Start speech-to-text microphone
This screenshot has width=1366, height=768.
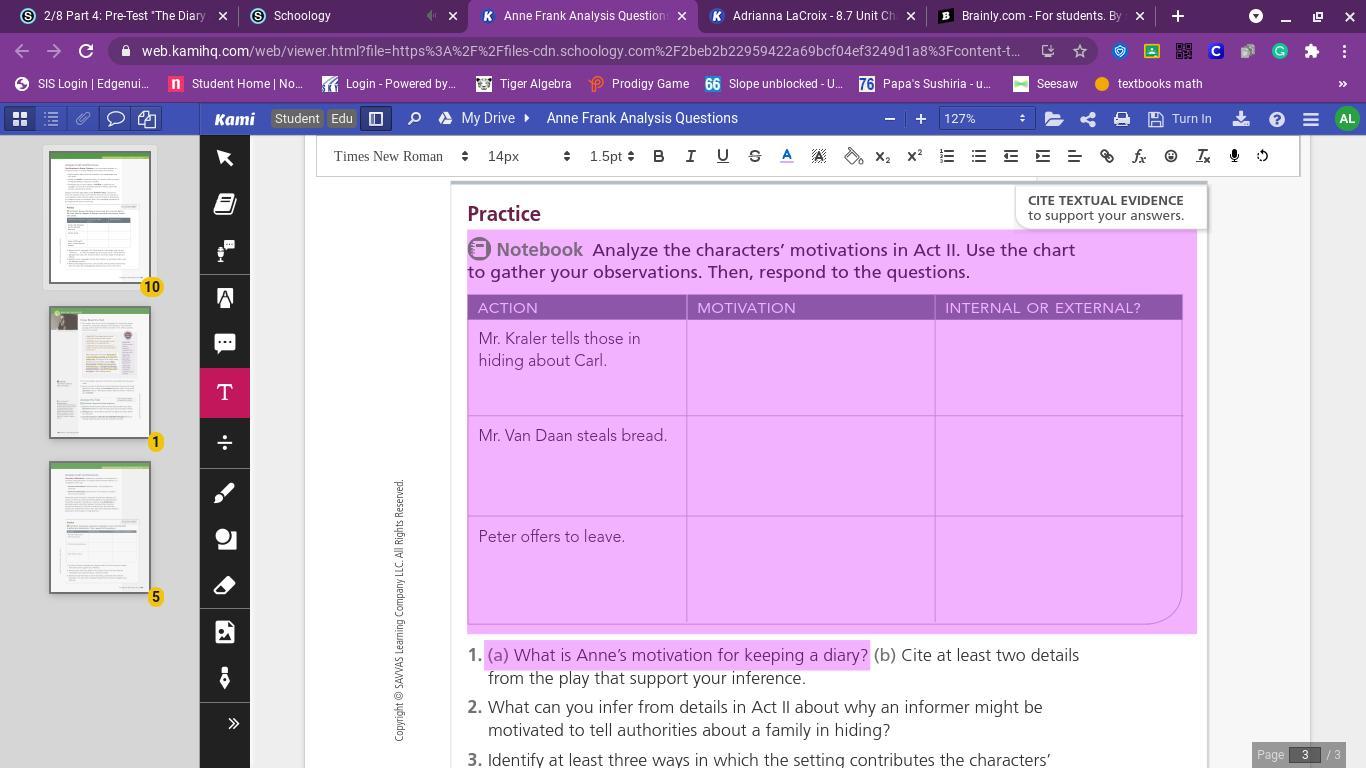coord(1234,156)
